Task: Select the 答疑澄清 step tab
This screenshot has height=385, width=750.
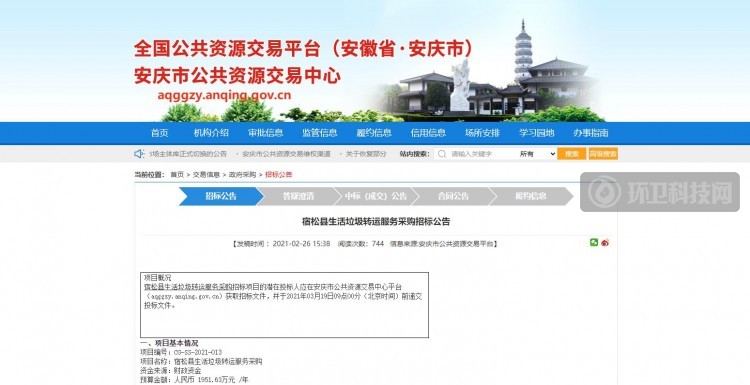Action: [298, 197]
